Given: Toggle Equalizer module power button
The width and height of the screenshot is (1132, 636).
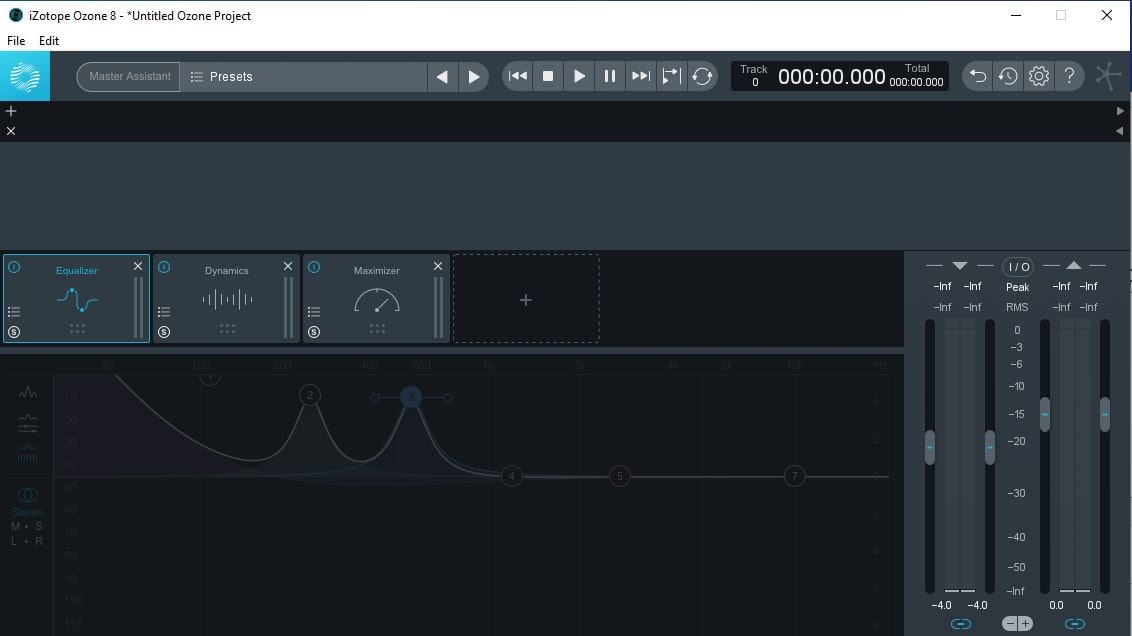Looking at the screenshot, I should (x=14, y=267).
